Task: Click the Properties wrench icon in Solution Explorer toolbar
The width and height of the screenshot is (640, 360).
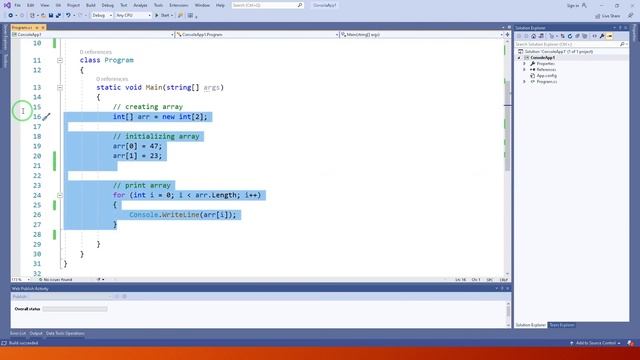Action: click(x=602, y=36)
